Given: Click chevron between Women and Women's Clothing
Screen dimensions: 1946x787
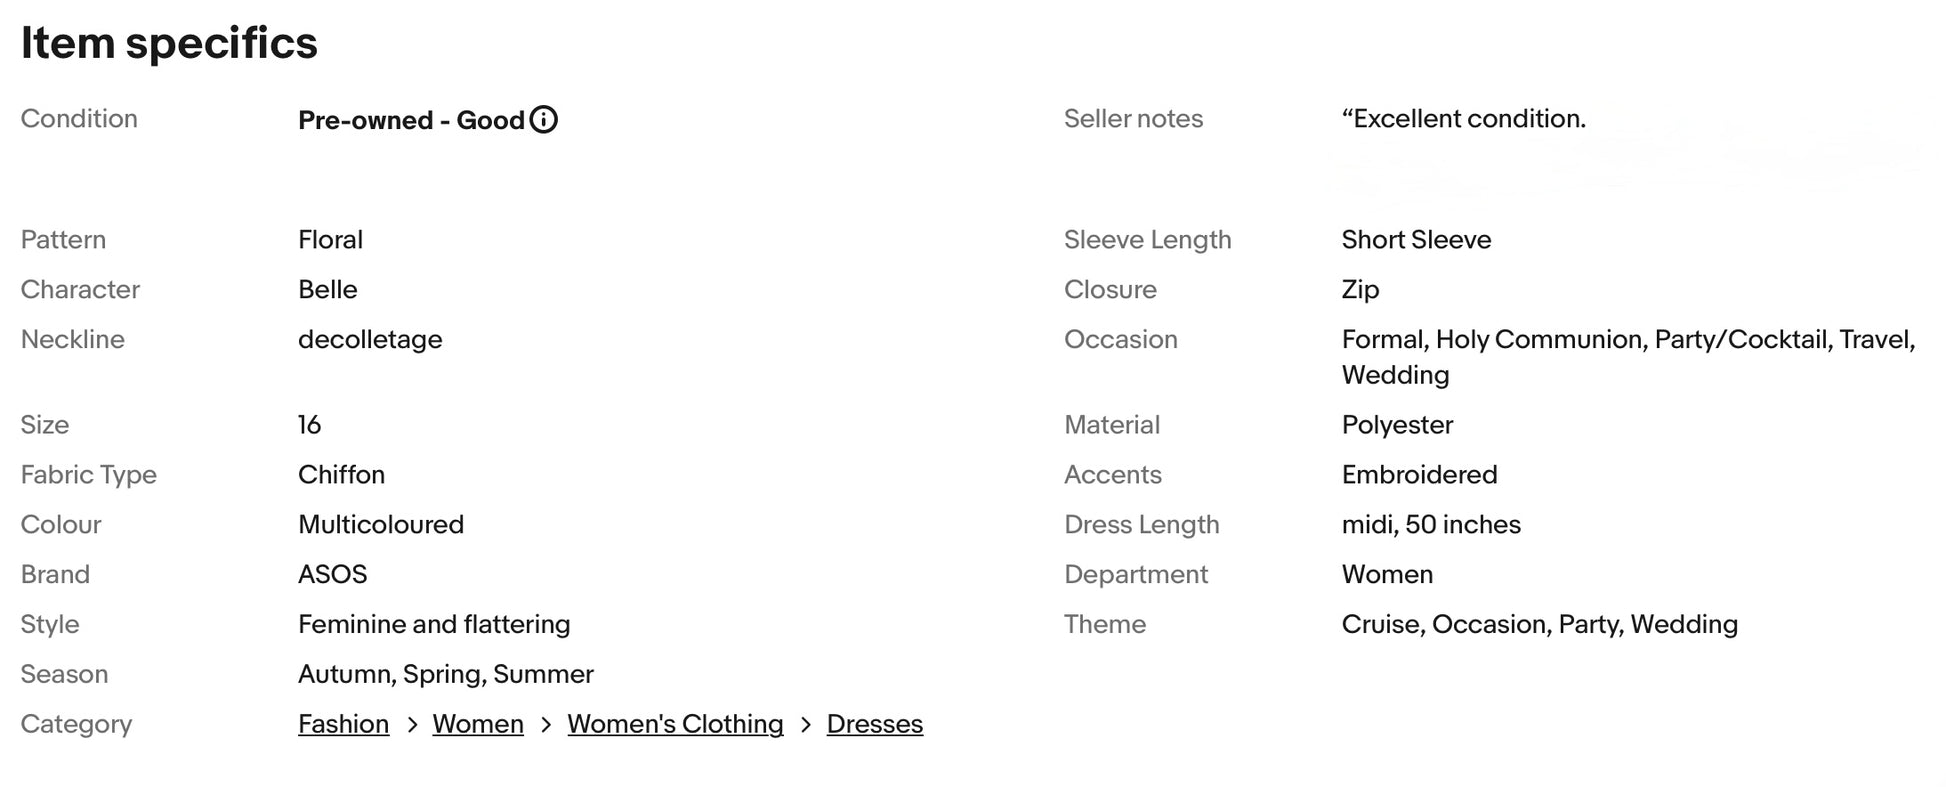Looking at the screenshot, I should tap(546, 725).
